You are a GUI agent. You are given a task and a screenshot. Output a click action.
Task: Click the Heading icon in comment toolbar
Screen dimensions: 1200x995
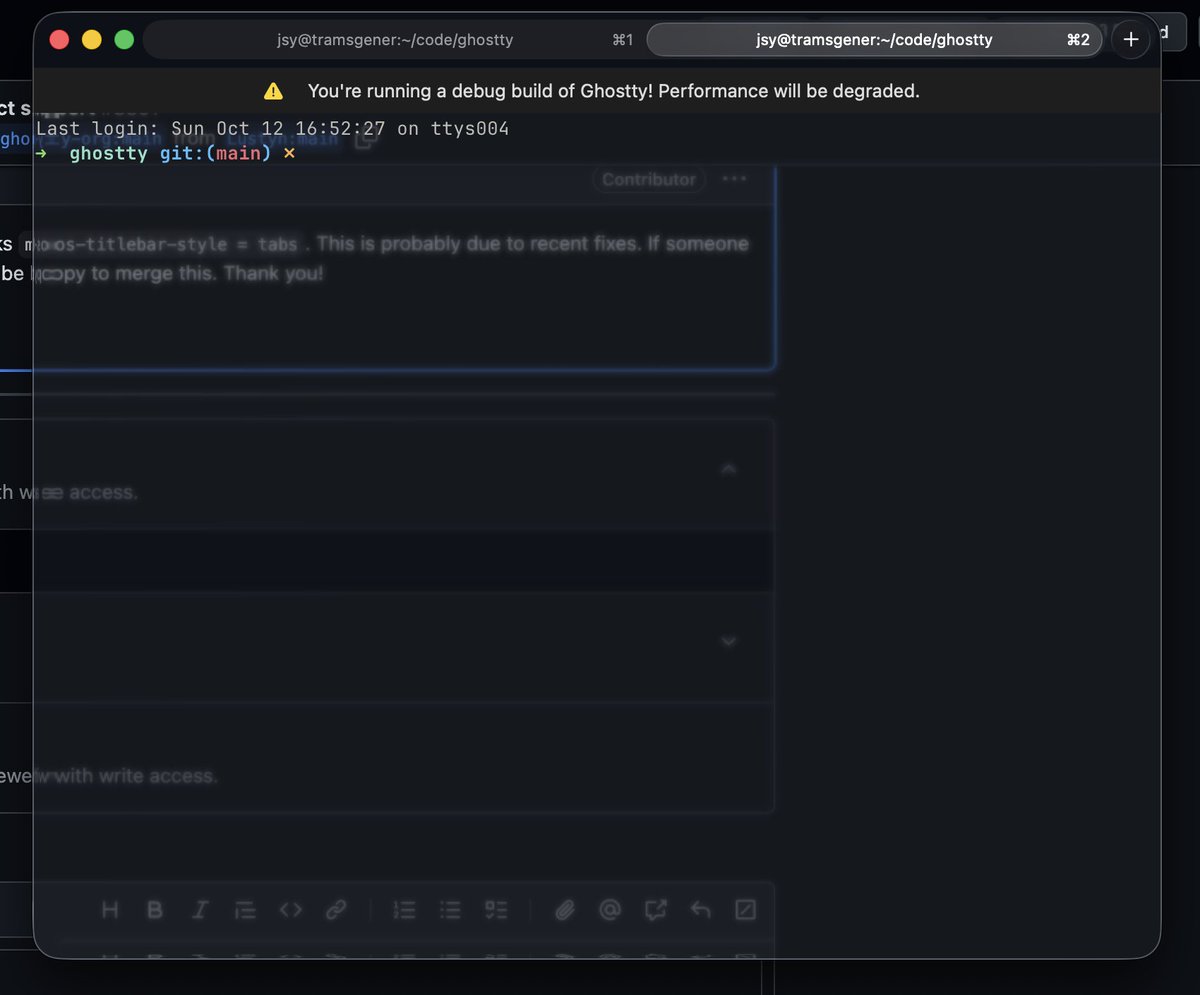click(110, 909)
